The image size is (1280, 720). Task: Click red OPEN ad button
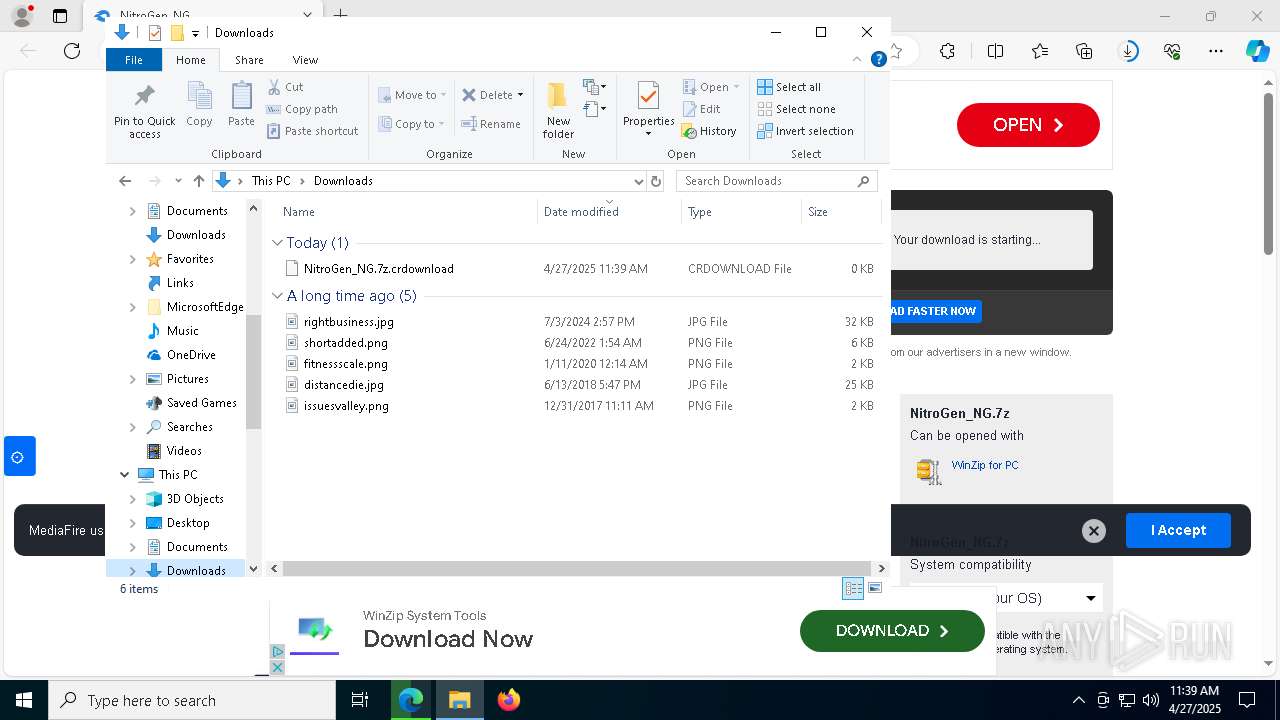1028,125
